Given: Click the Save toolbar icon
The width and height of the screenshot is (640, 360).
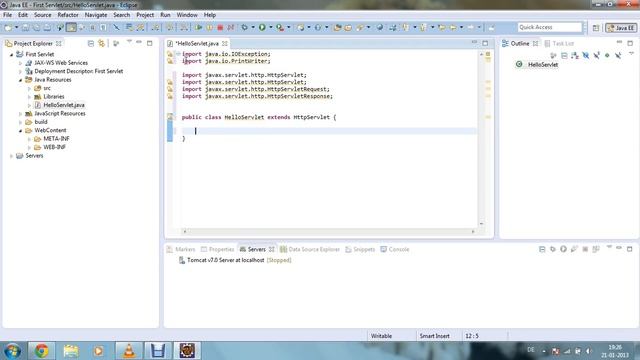Looking at the screenshot, I should (25, 27).
